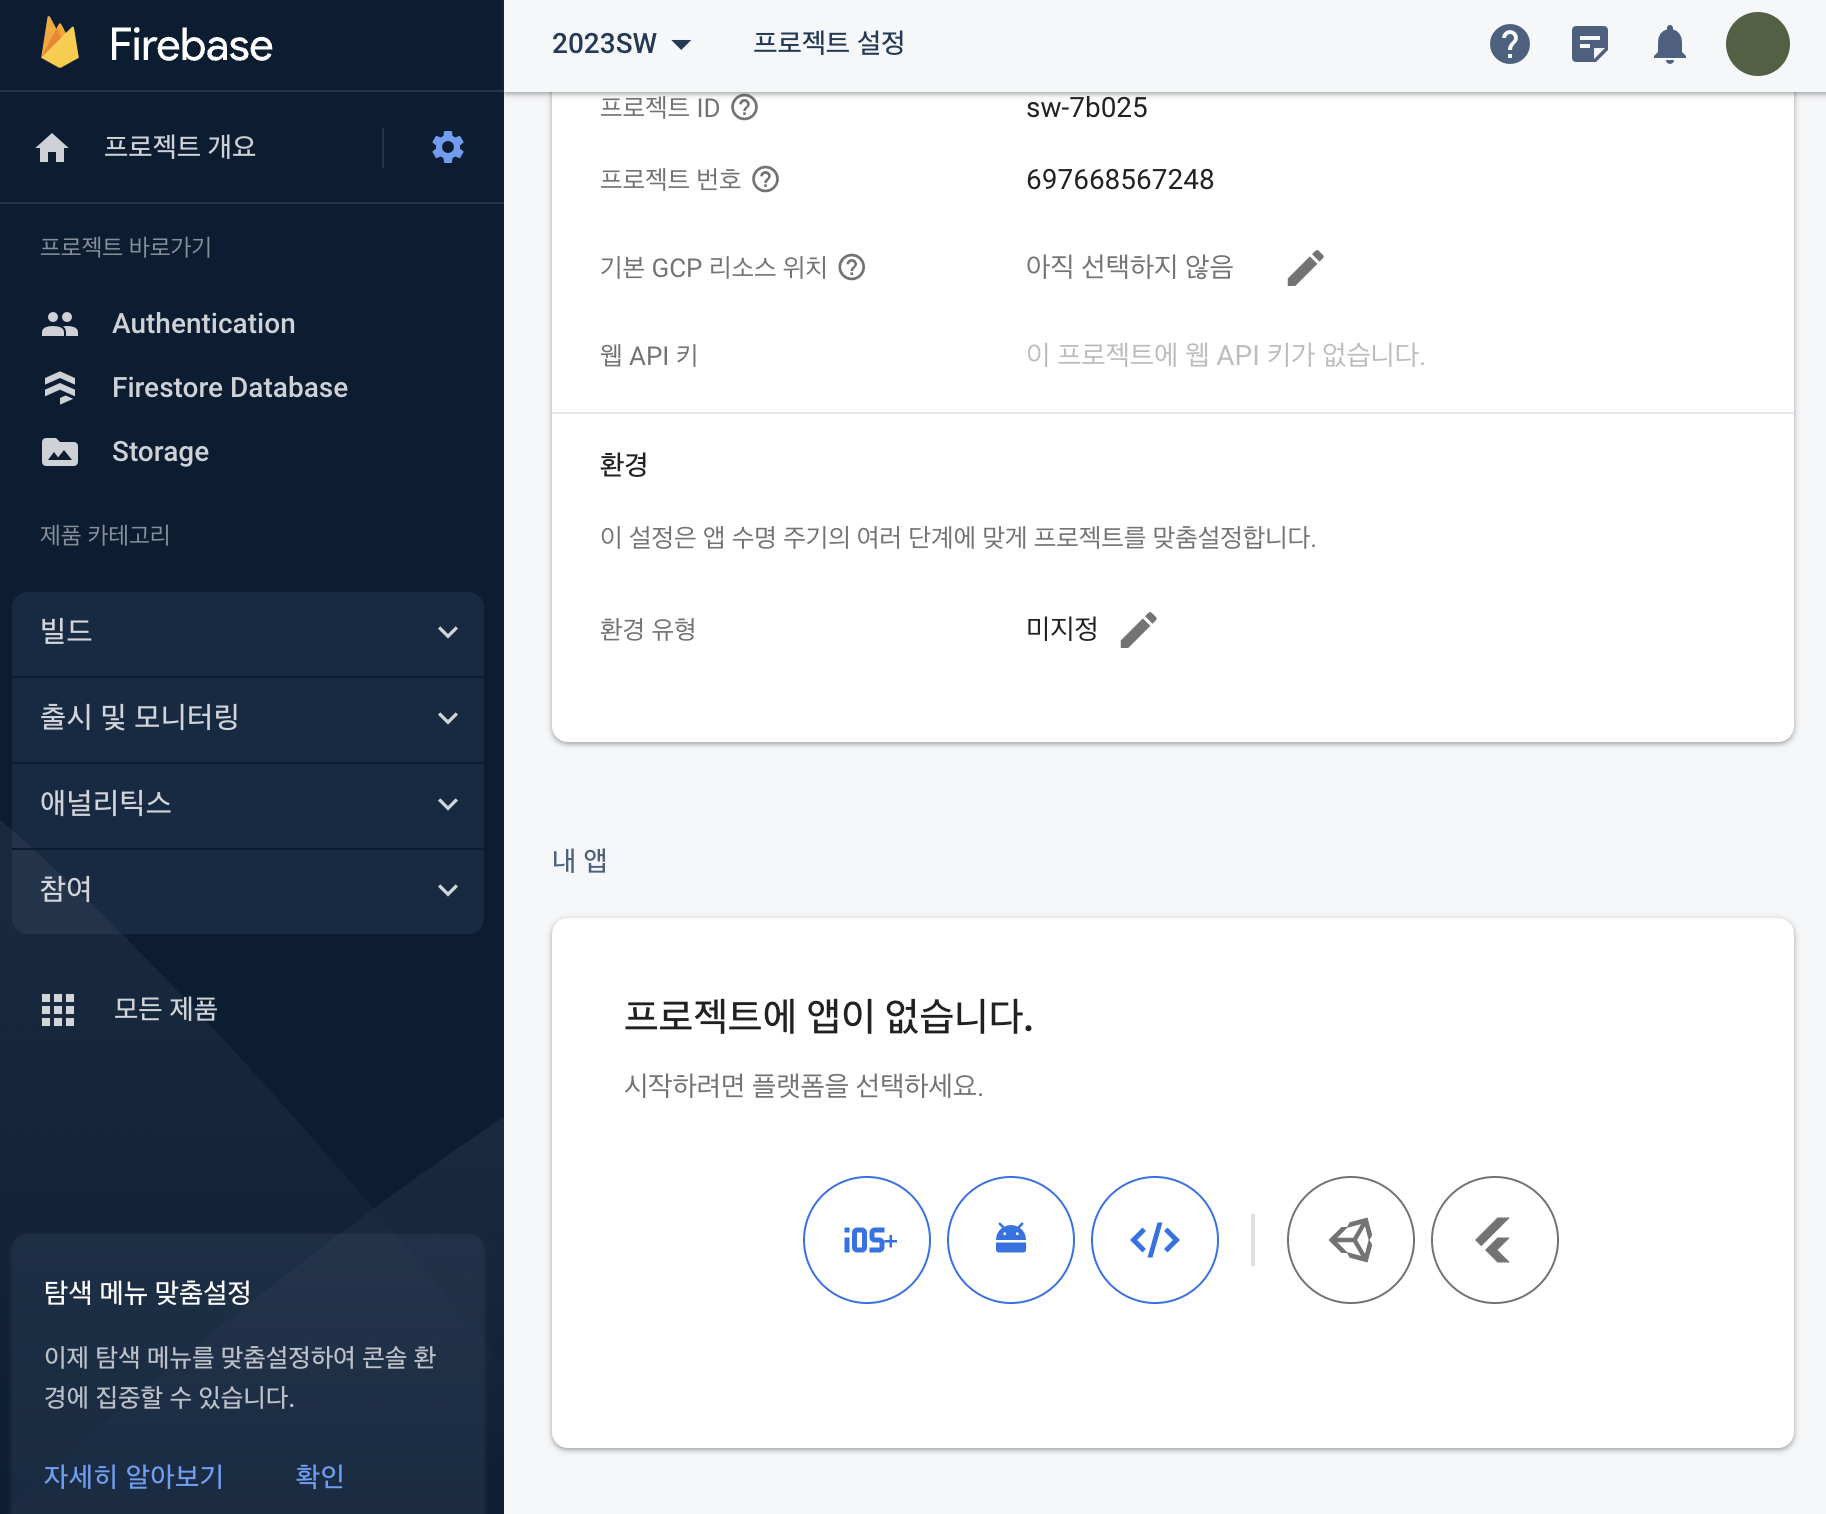1826x1514 pixels.
Task: Open Storage in sidebar
Action: tap(160, 452)
